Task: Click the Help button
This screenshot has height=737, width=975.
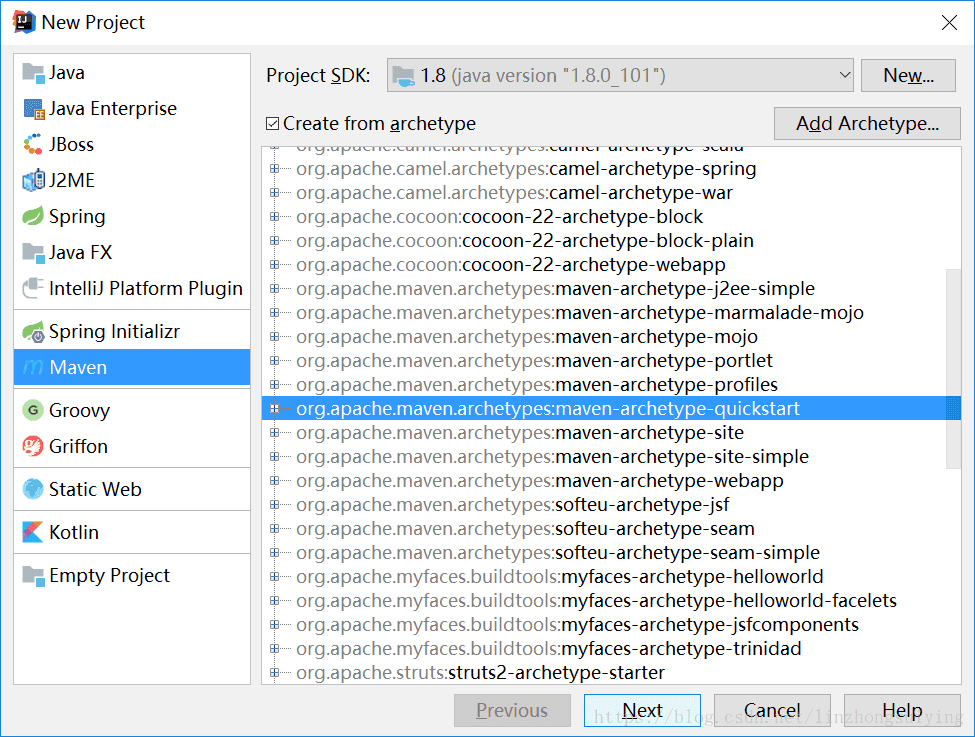Action: (902, 710)
